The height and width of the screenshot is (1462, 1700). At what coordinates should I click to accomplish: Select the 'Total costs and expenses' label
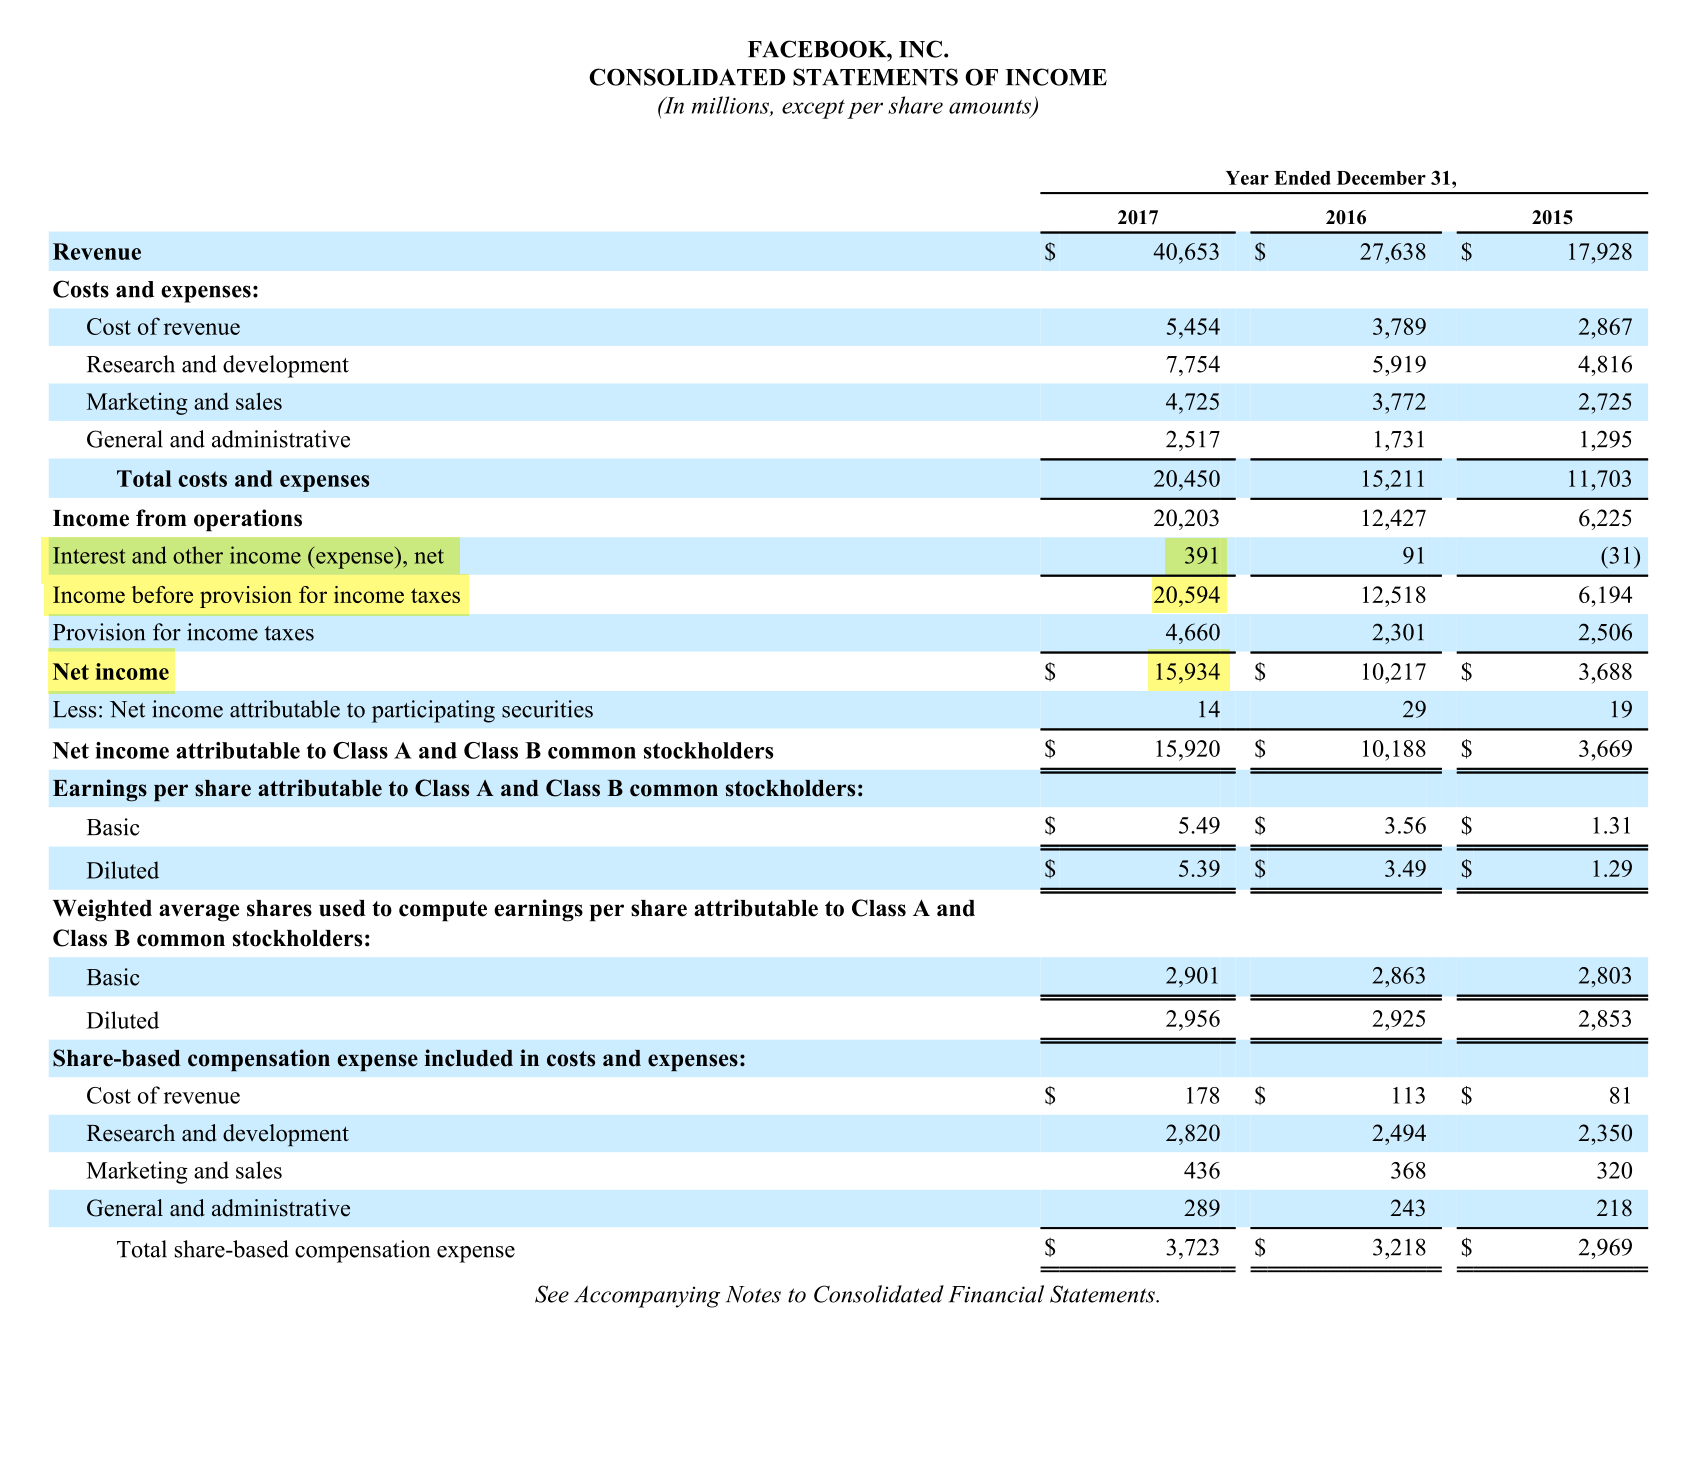click(243, 479)
